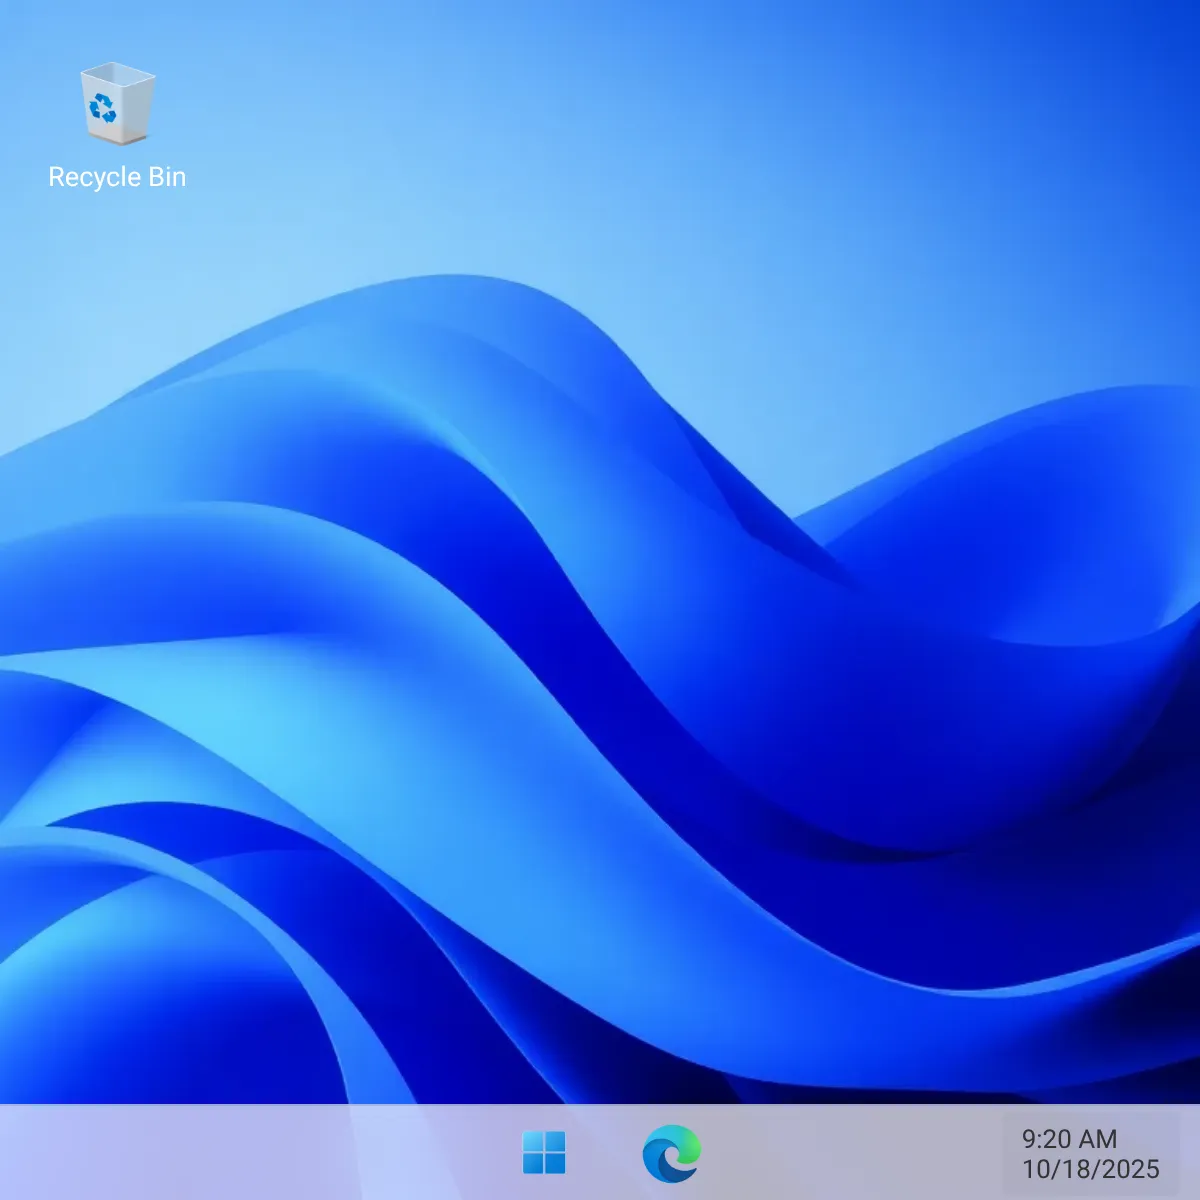Launch Microsoft Edge from the taskbar
Viewport: 1200px width, 1200px height.
(x=671, y=1153)
